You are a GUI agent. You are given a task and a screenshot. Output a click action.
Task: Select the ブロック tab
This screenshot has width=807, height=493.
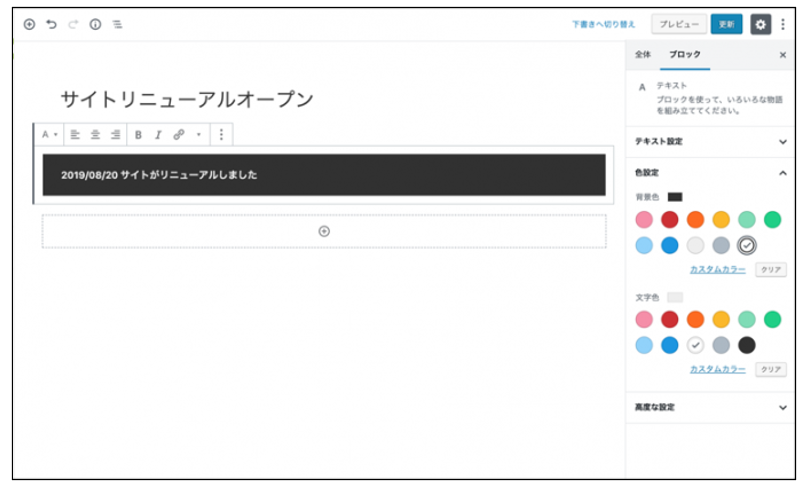point(685,55)
